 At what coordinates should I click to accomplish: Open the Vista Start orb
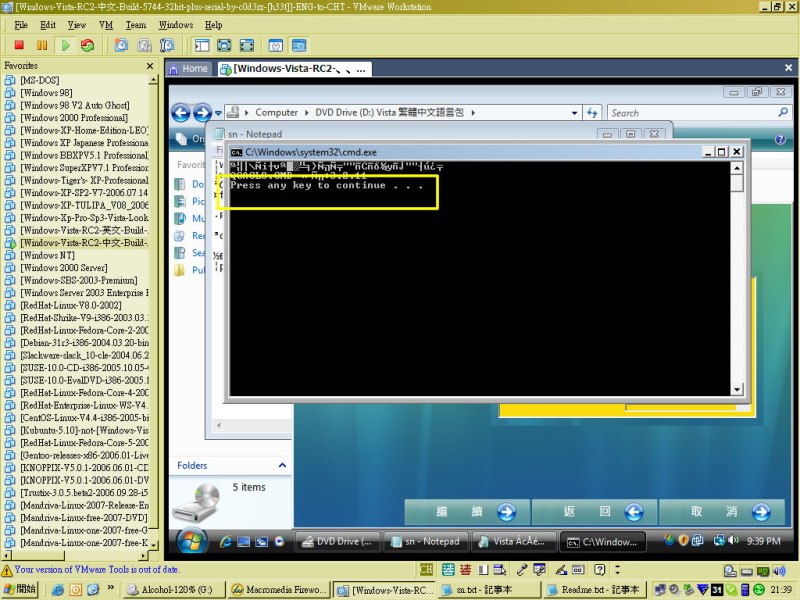point(192,540)
